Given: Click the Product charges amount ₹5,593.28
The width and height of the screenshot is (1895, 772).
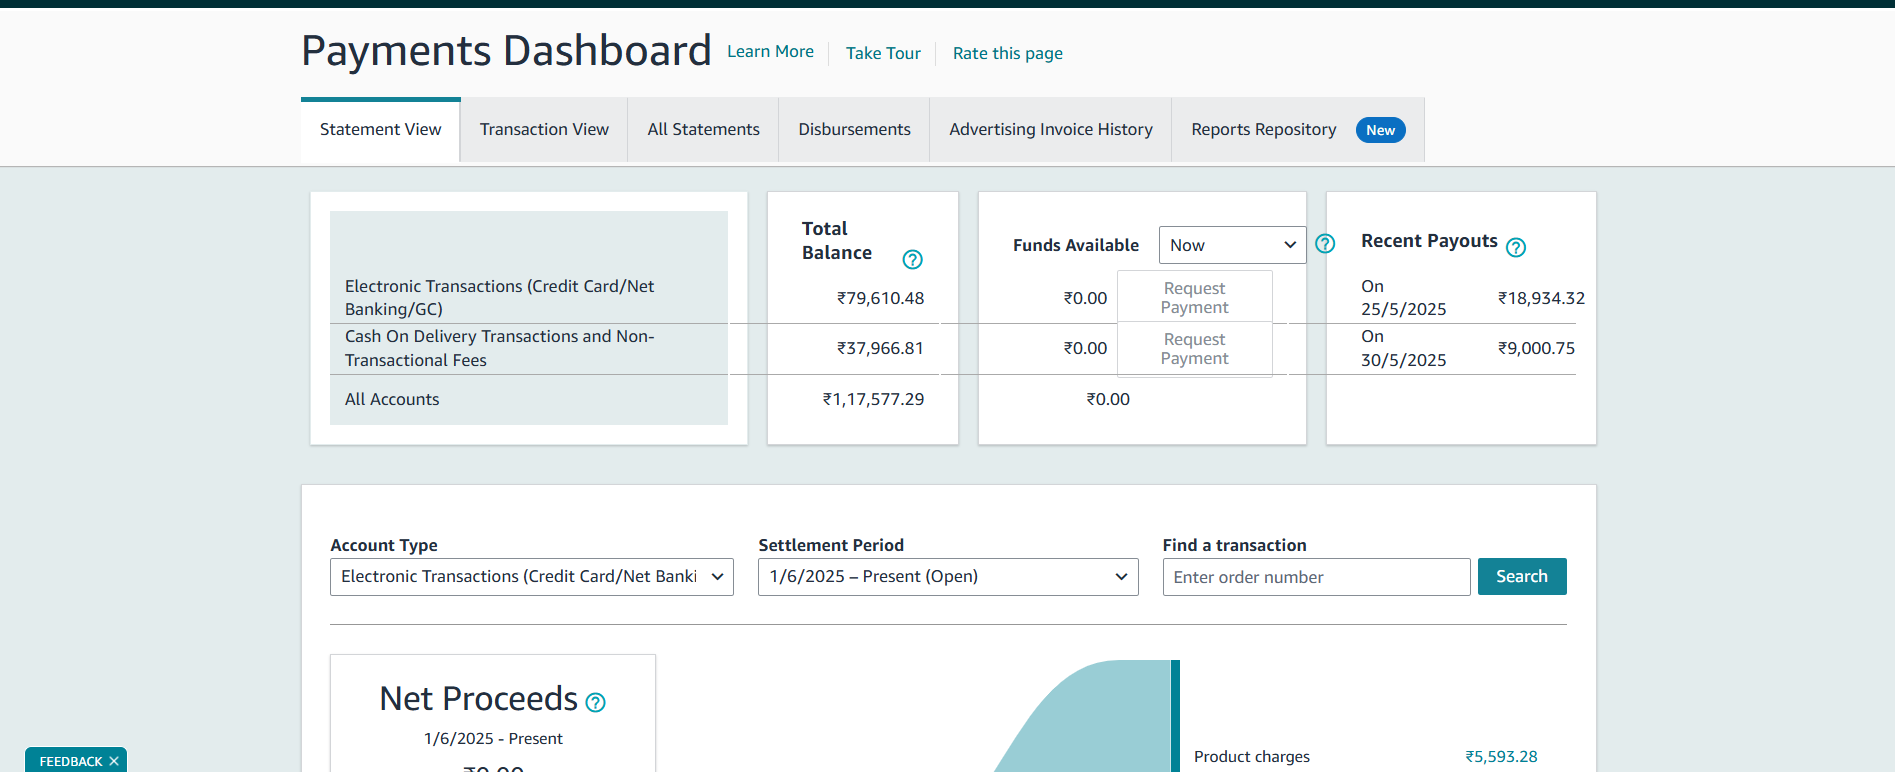Looking at the screenshot, I should click(x=1501, y=757).
